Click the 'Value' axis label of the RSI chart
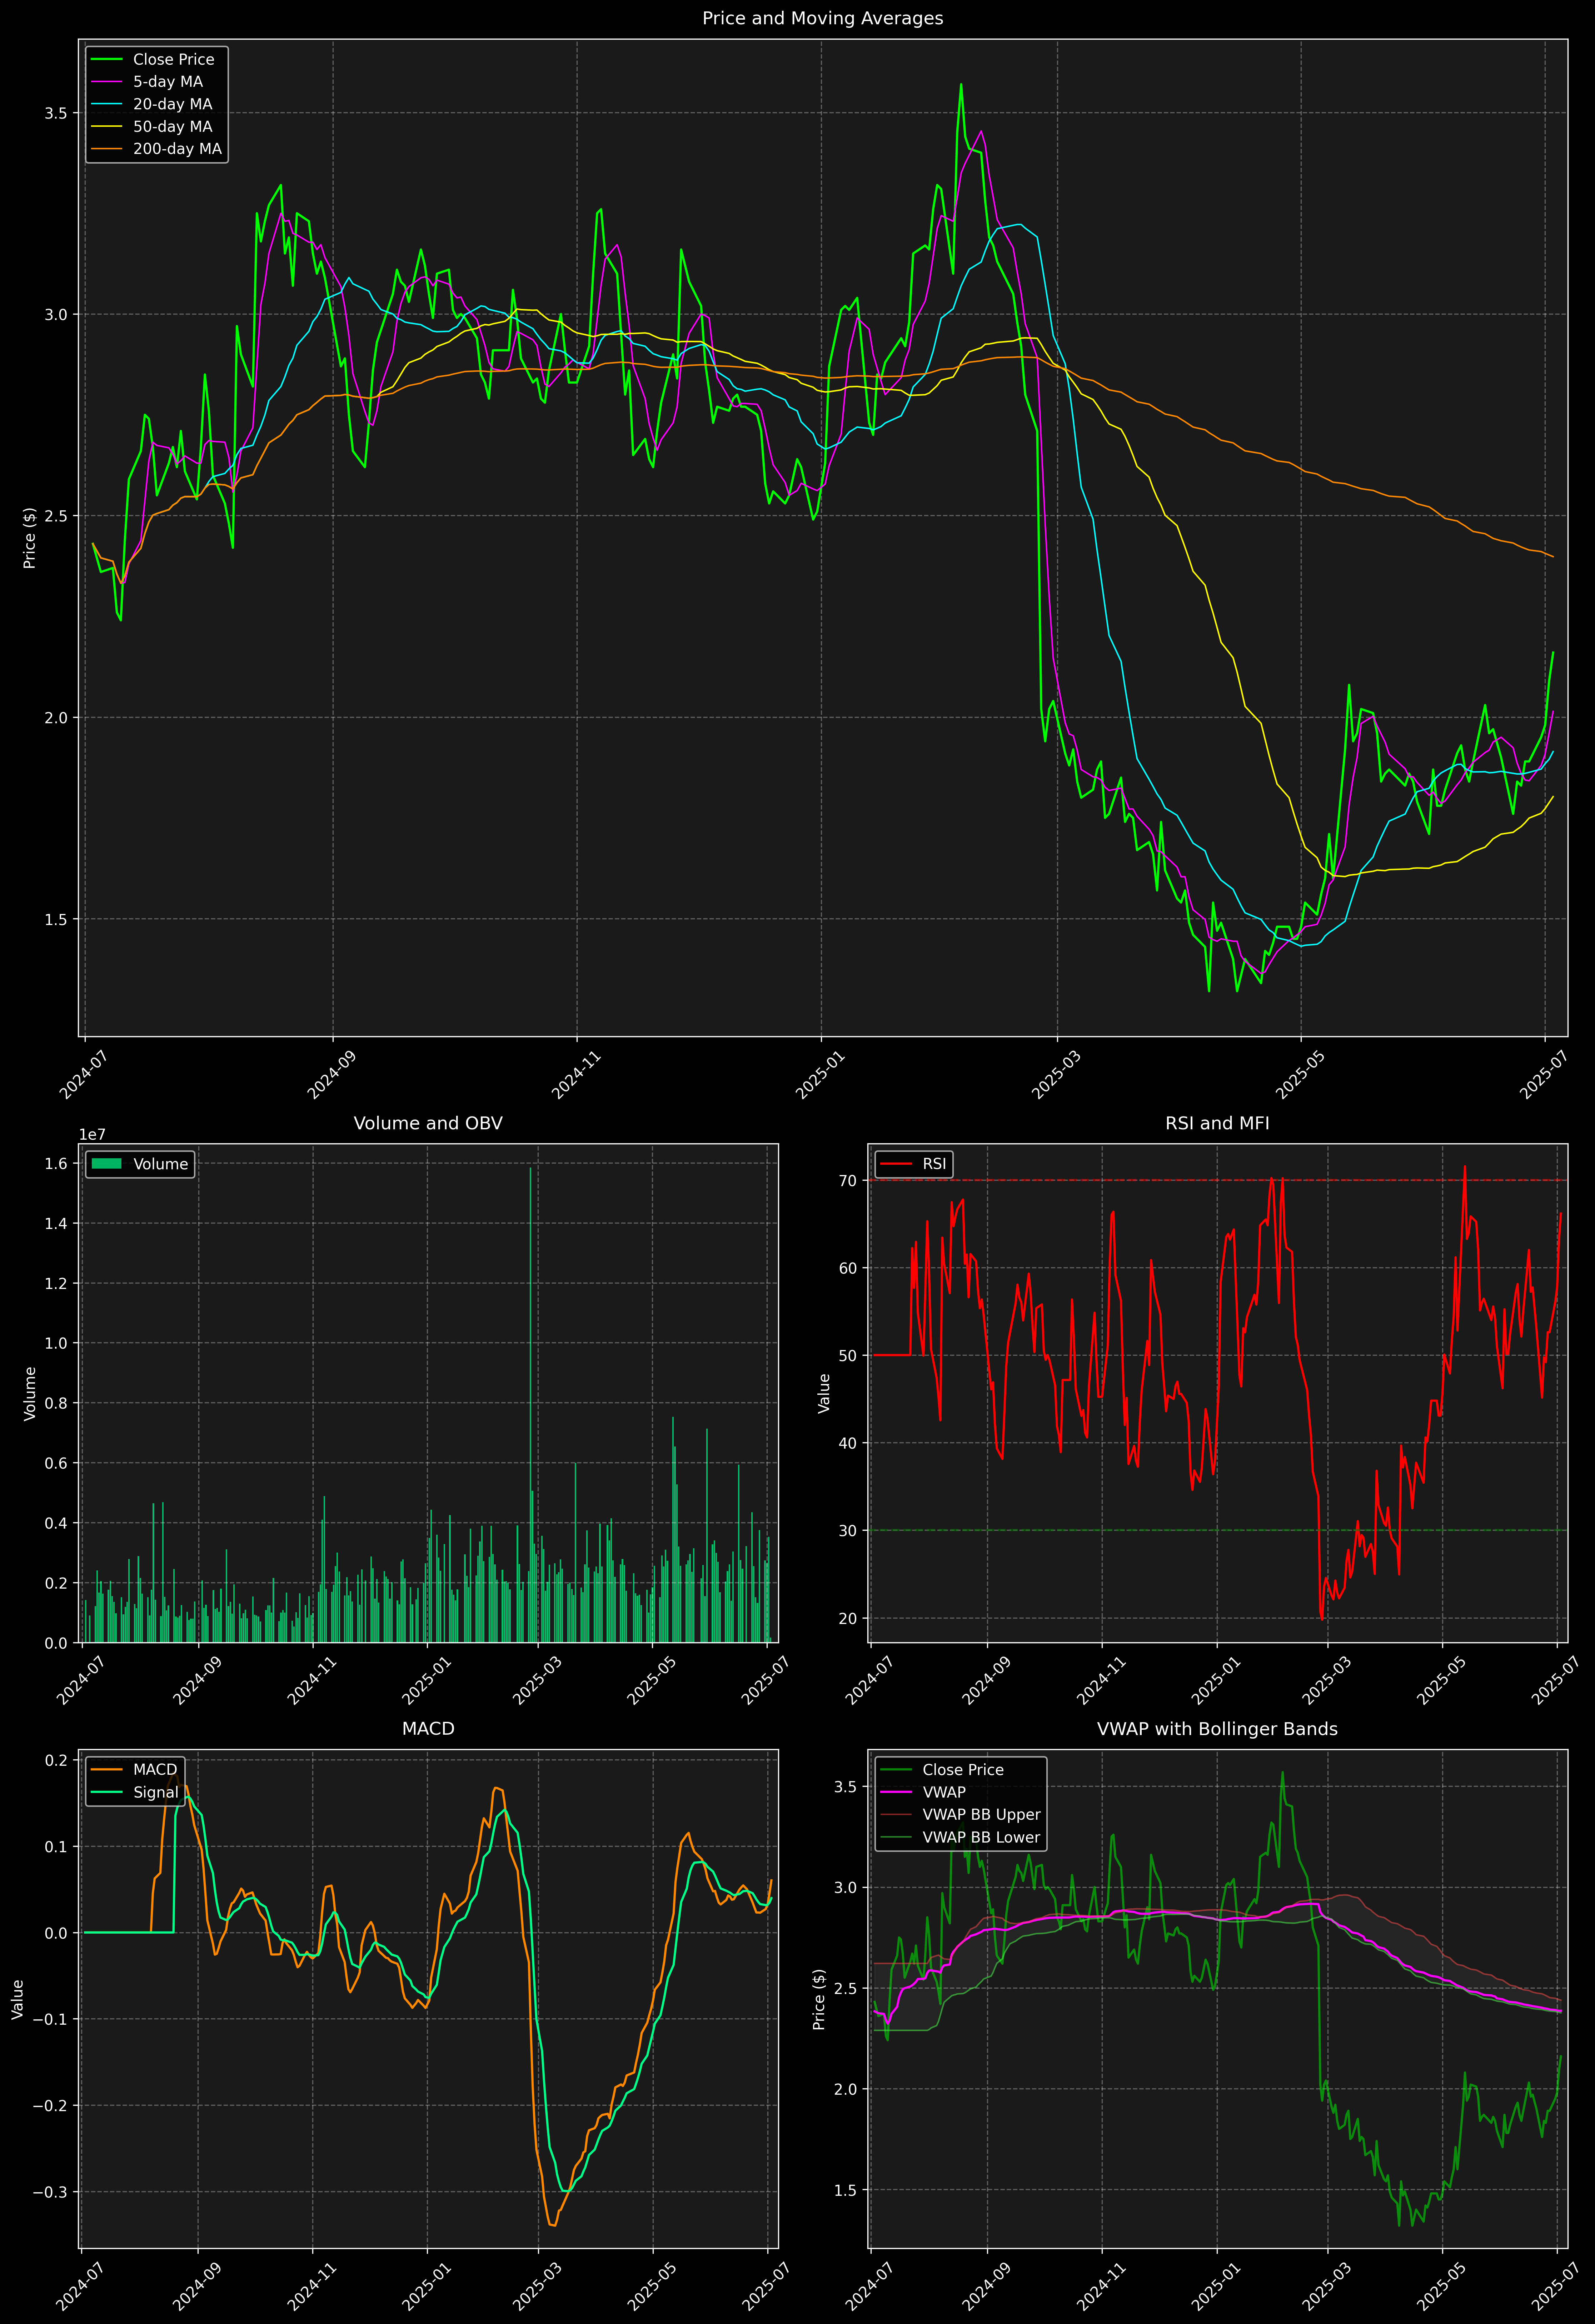Screen dimensions: 1595x2324 (x=824, y=1393)
